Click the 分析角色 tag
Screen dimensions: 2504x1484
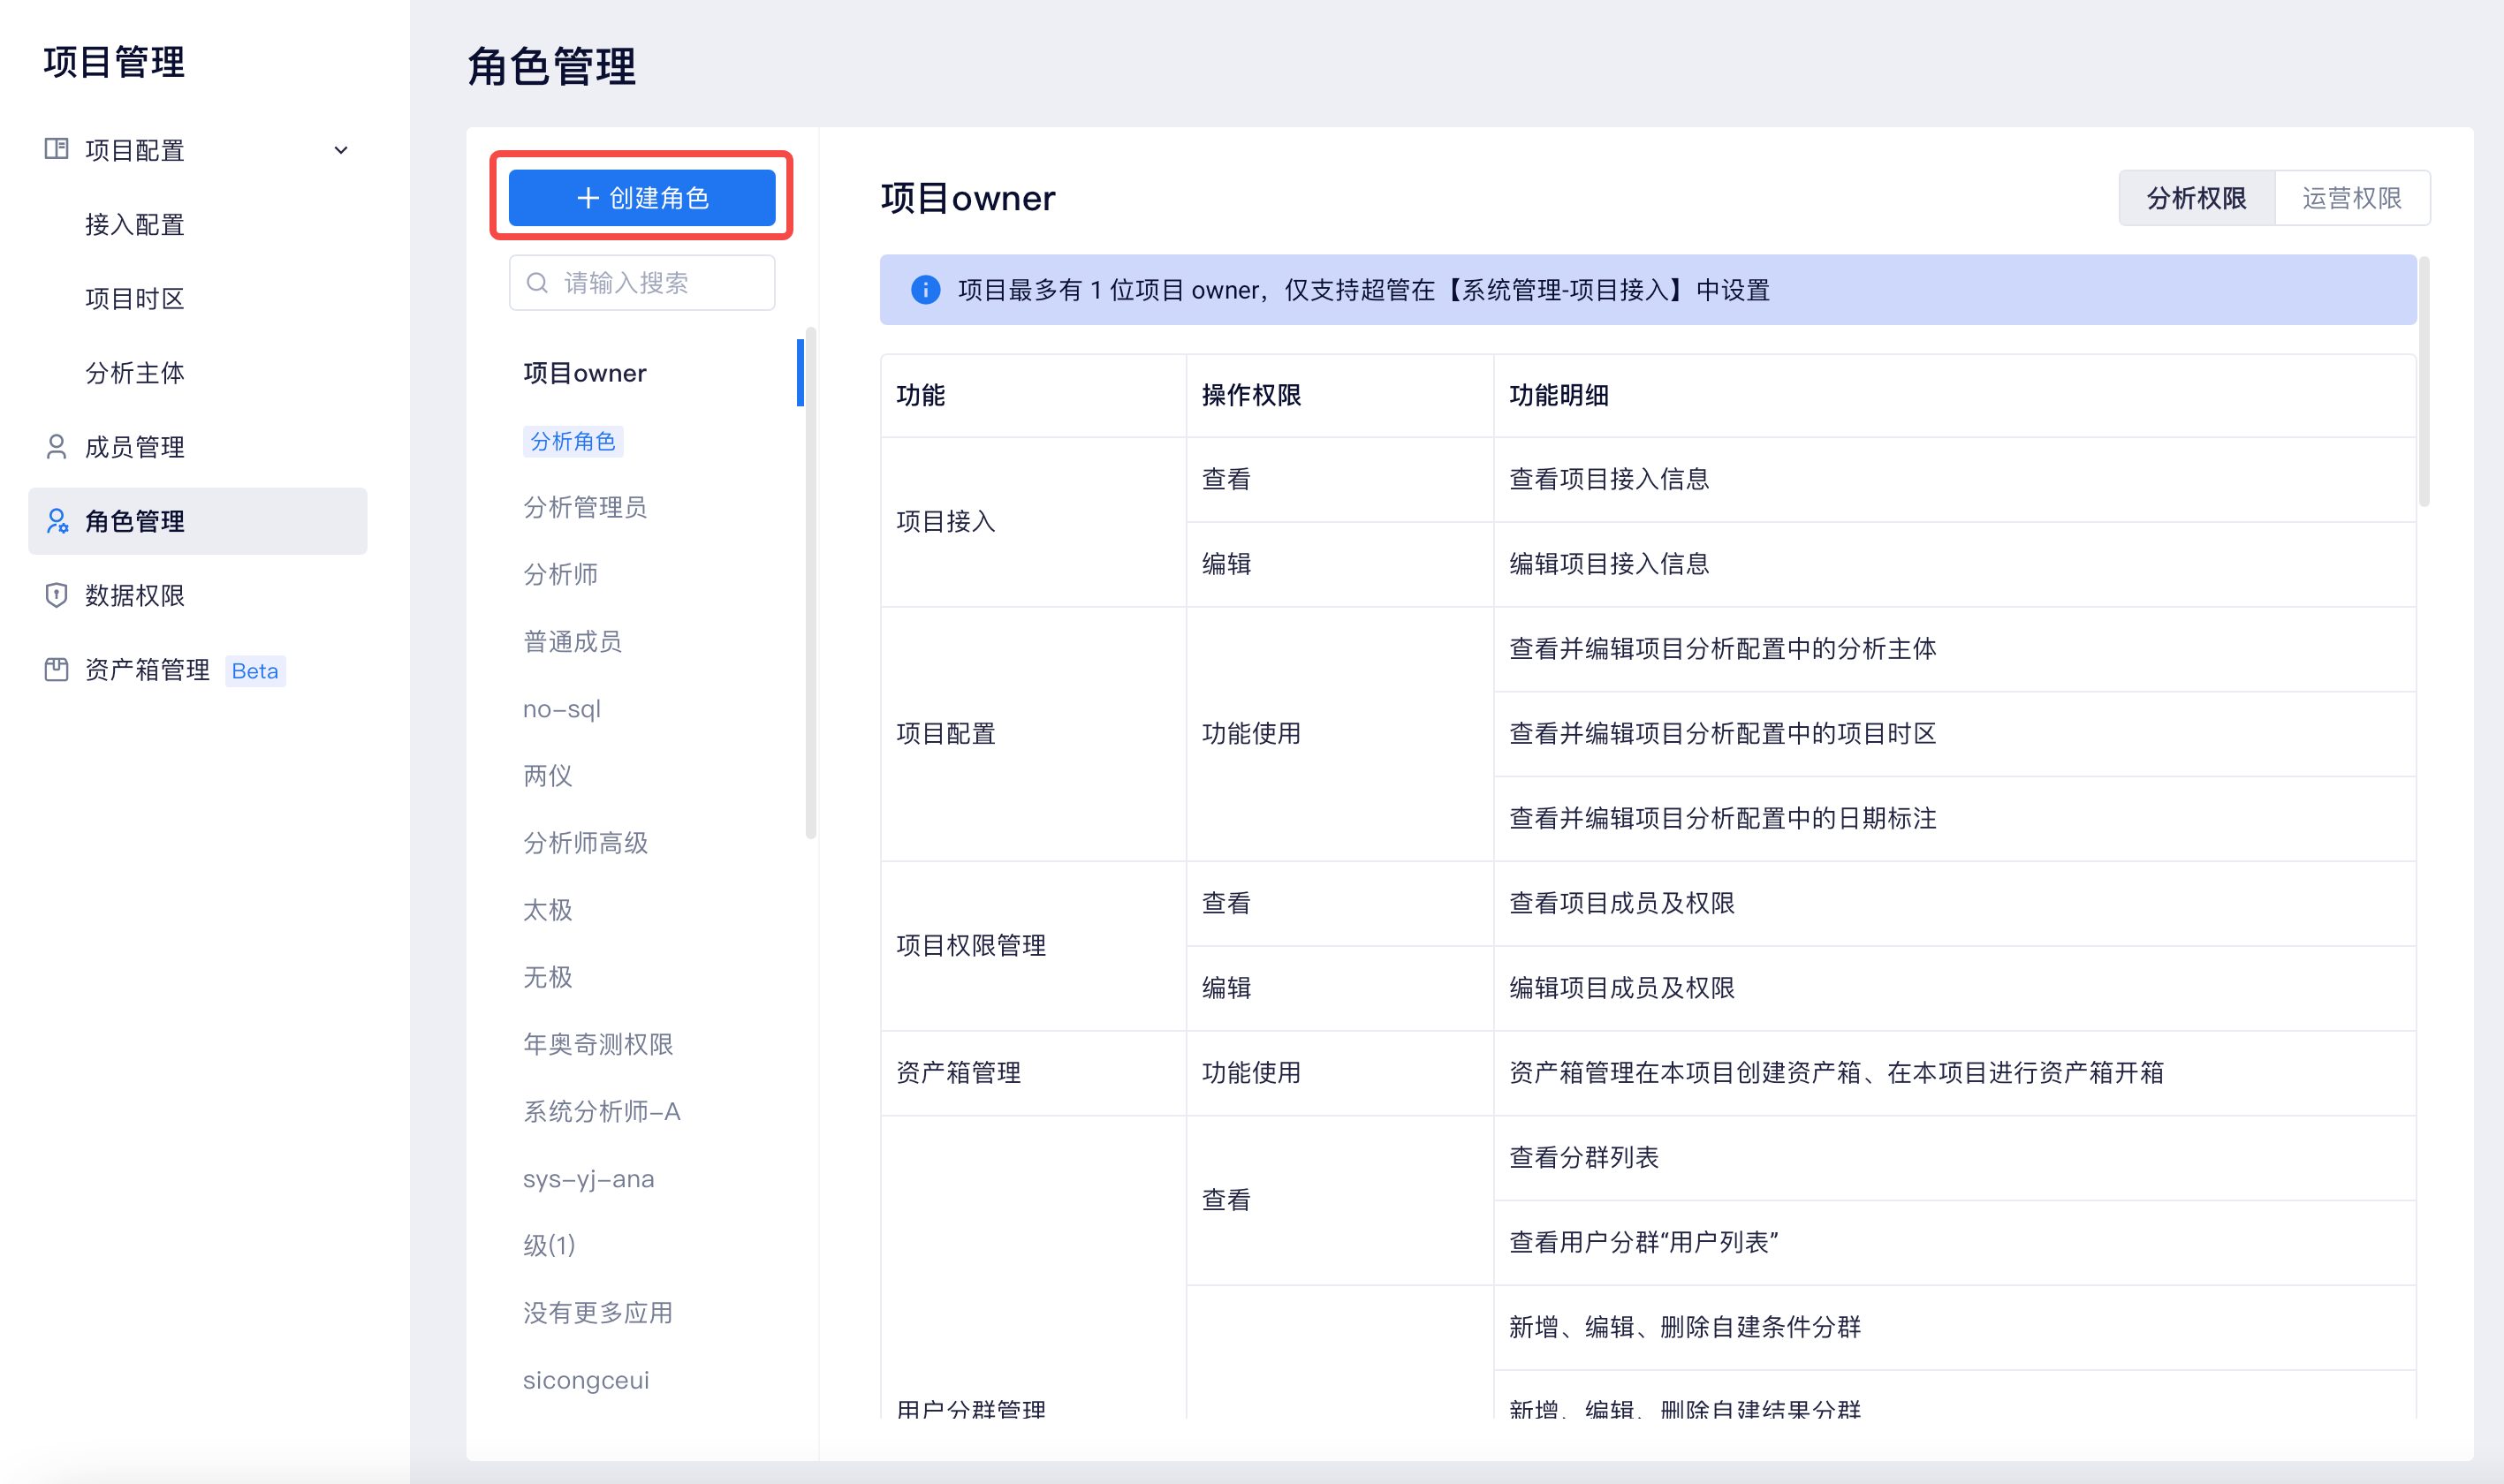(573, 441)
